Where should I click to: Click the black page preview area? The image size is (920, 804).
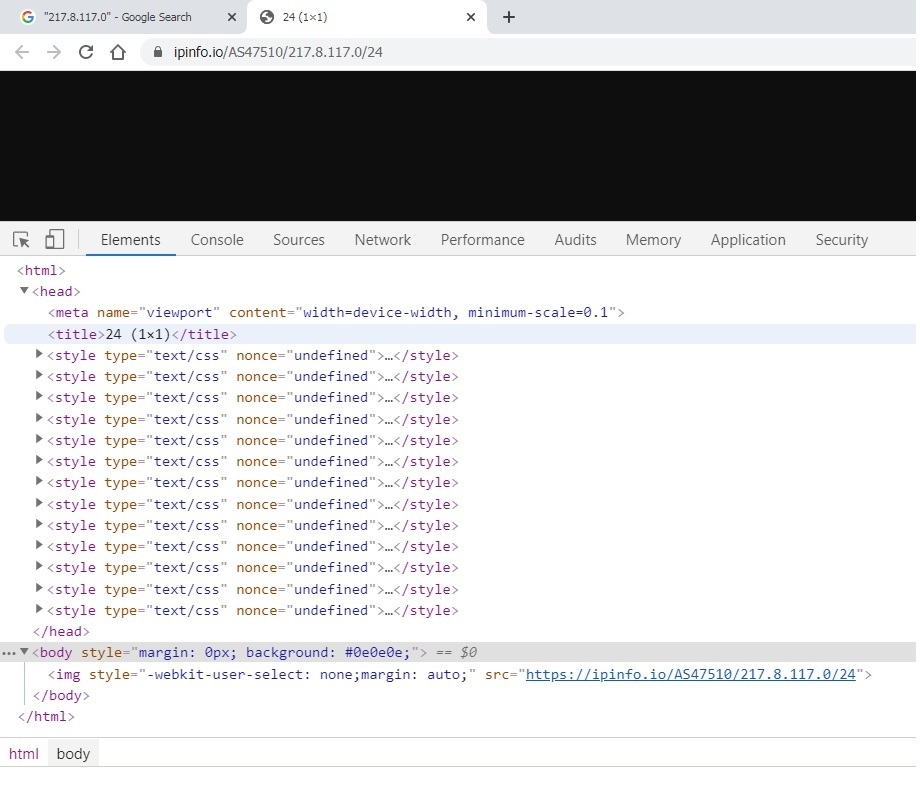point(458,146)
